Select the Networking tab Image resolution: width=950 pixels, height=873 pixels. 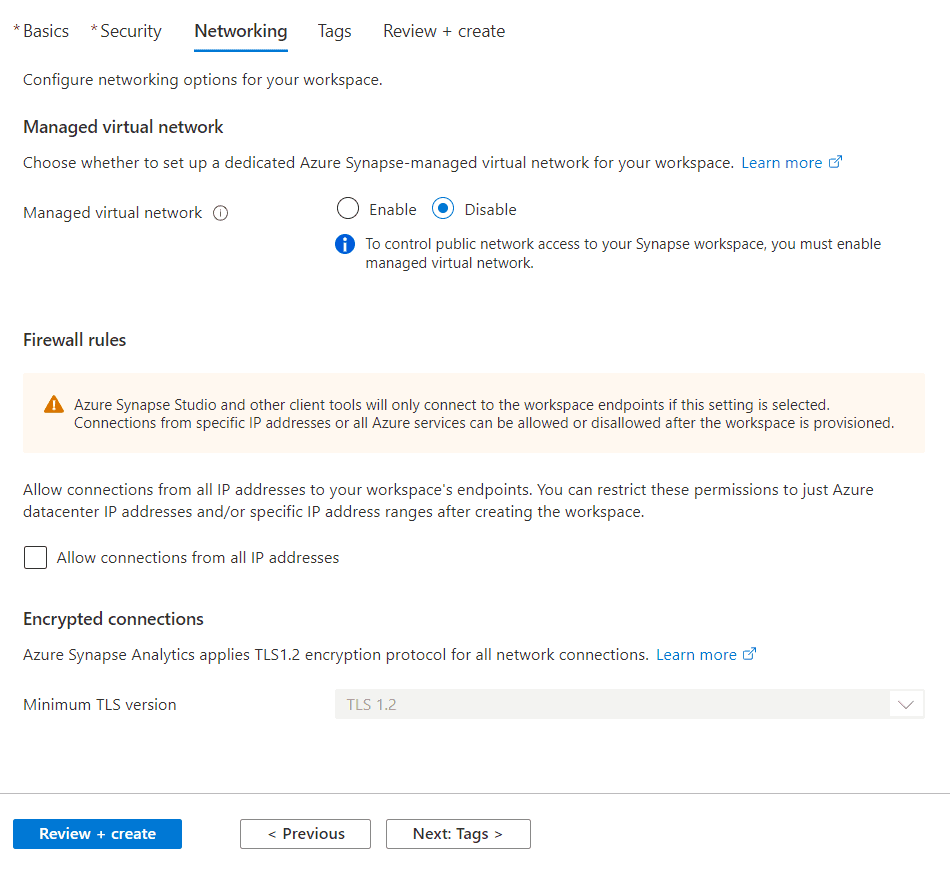241,31
